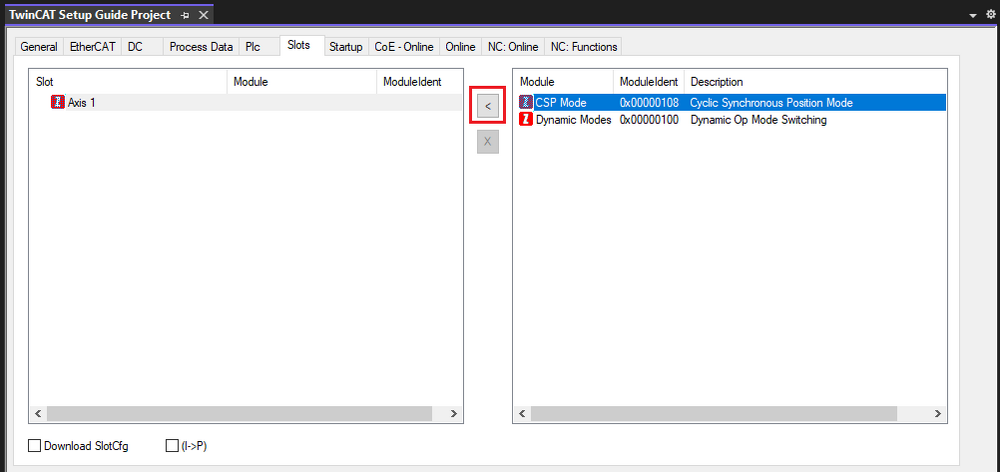1000x472 pixels.
Task: Open the Process Data tab
Action: (x=201, y=47)
